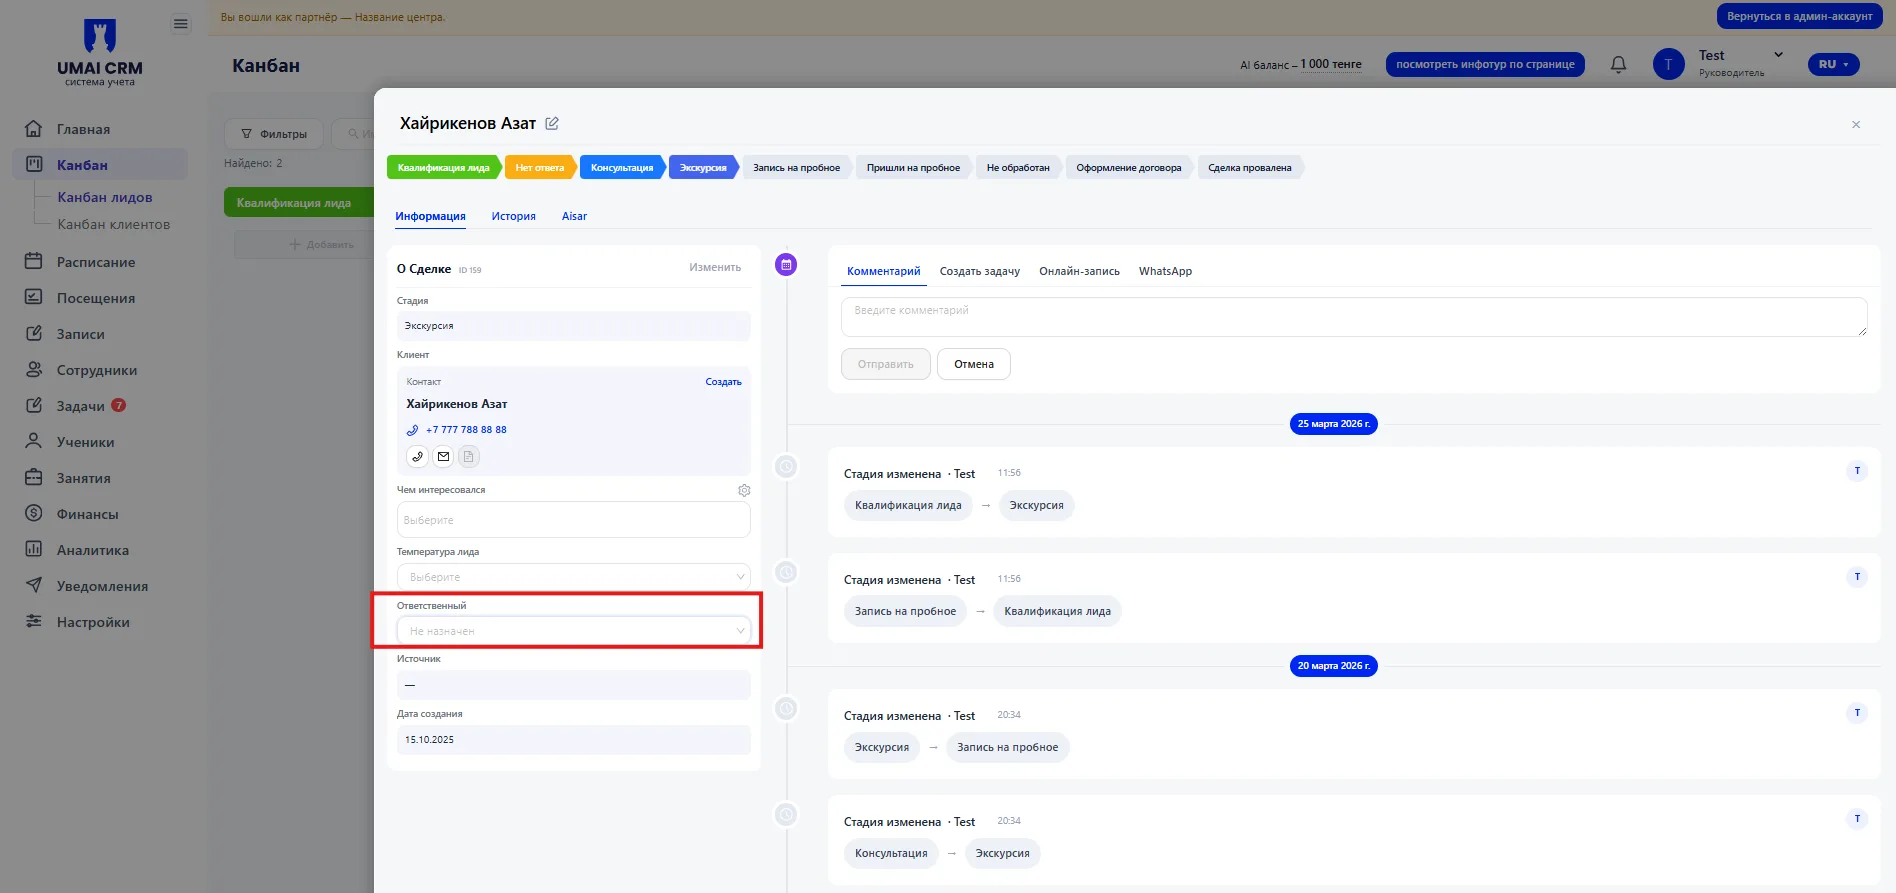Toggle the sidebar hamburger menu icon
The width and height of the screenshot is (1896, 893).
[x=181, y=24]
